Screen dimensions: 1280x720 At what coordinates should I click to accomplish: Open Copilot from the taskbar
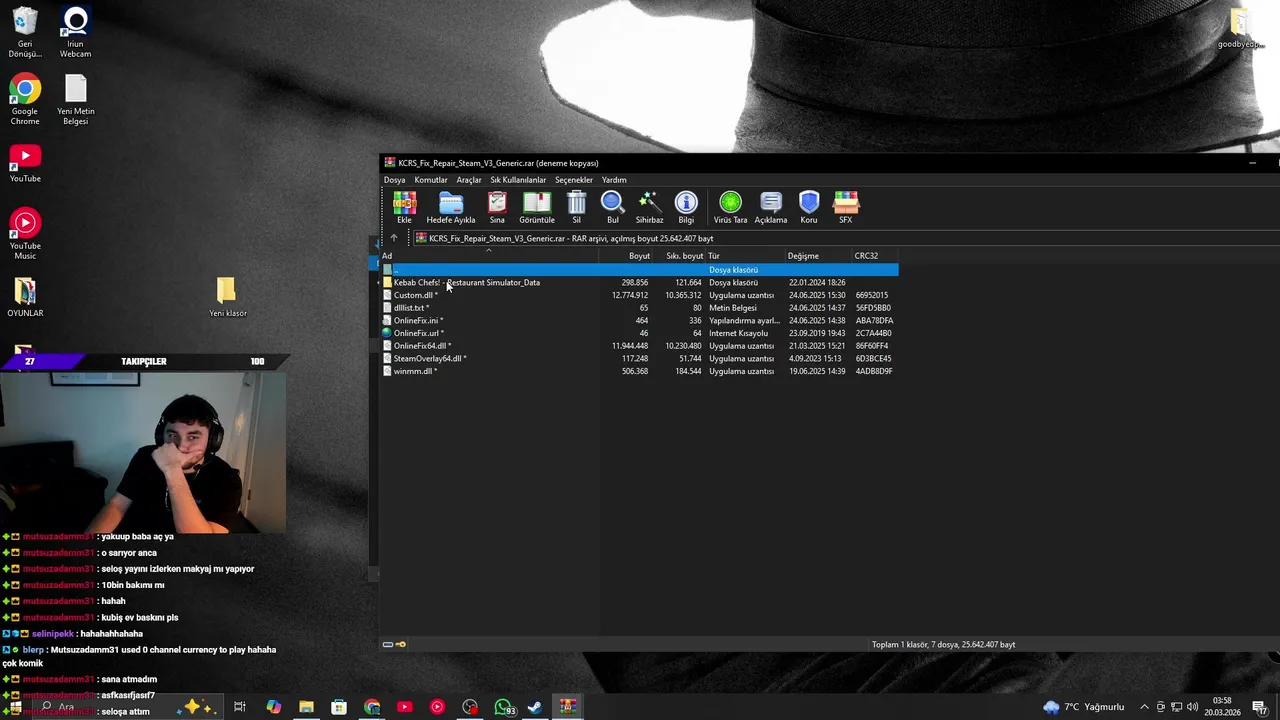point(273,707)
